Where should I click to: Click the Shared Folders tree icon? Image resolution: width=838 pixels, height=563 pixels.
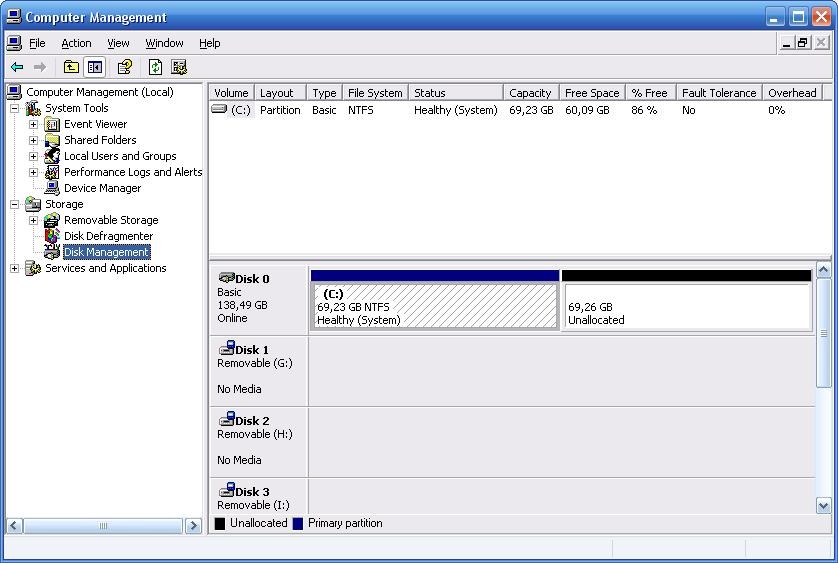point(52,141)
